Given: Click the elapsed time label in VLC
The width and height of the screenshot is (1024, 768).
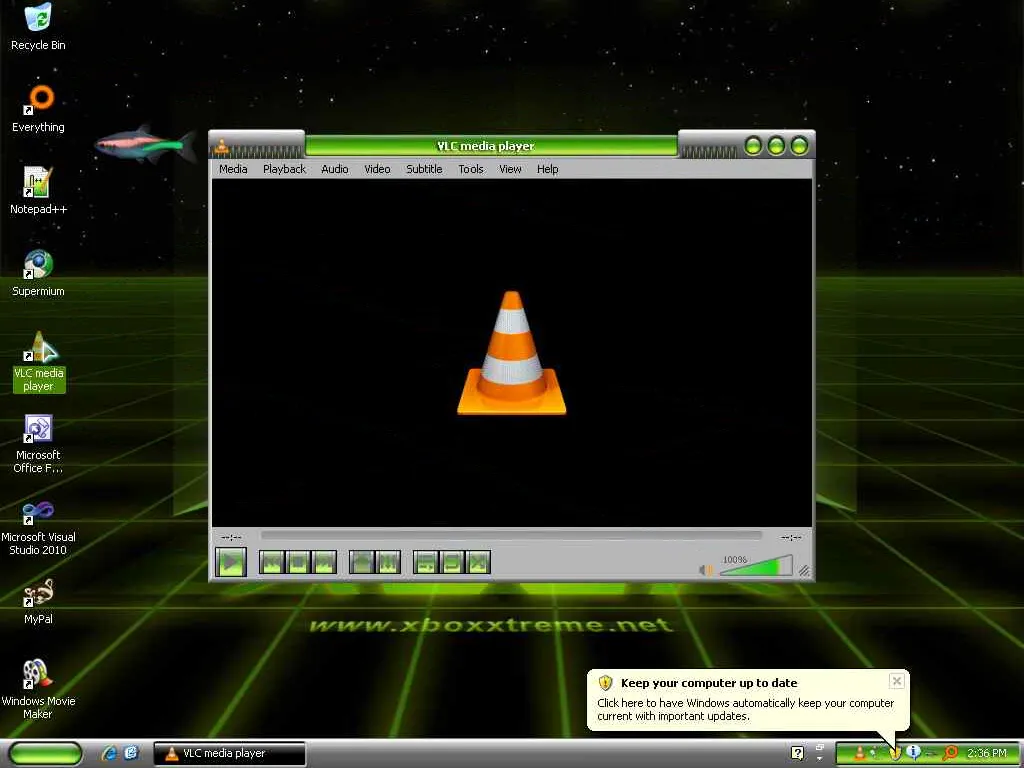Looking at the screenshot, I should (231, 537).
